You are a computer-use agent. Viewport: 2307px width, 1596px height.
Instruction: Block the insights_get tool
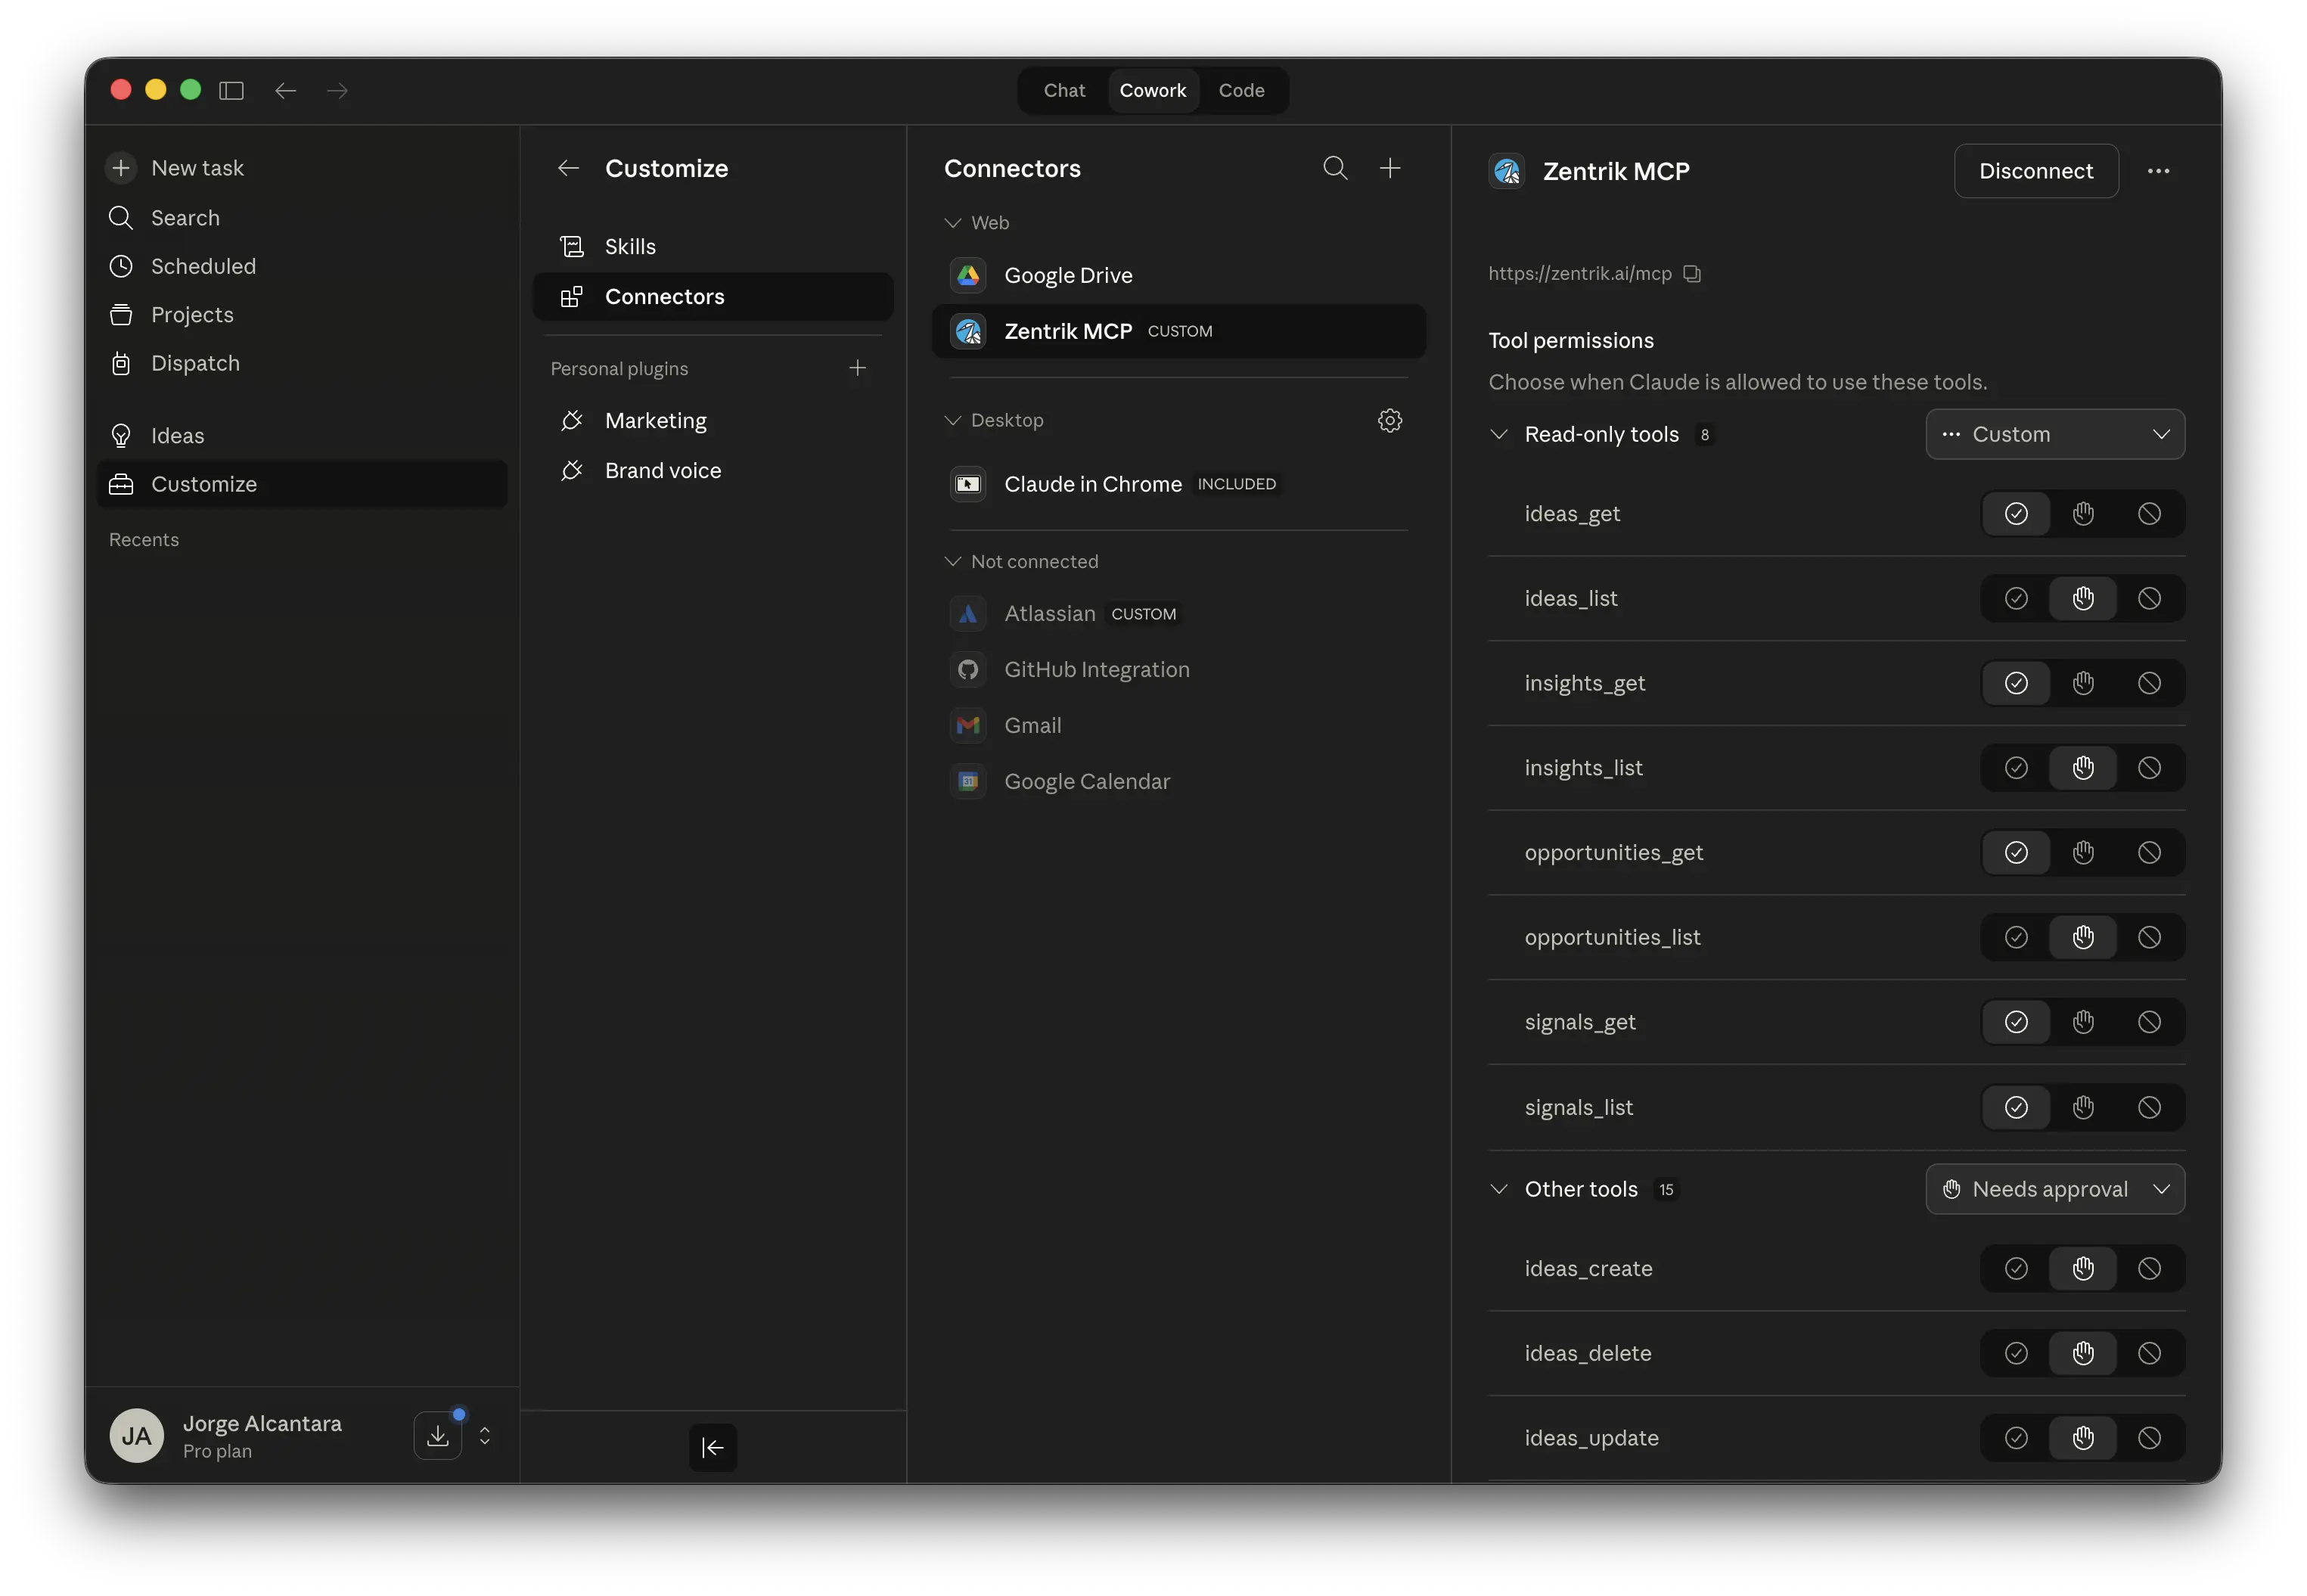pos(2149,683)
